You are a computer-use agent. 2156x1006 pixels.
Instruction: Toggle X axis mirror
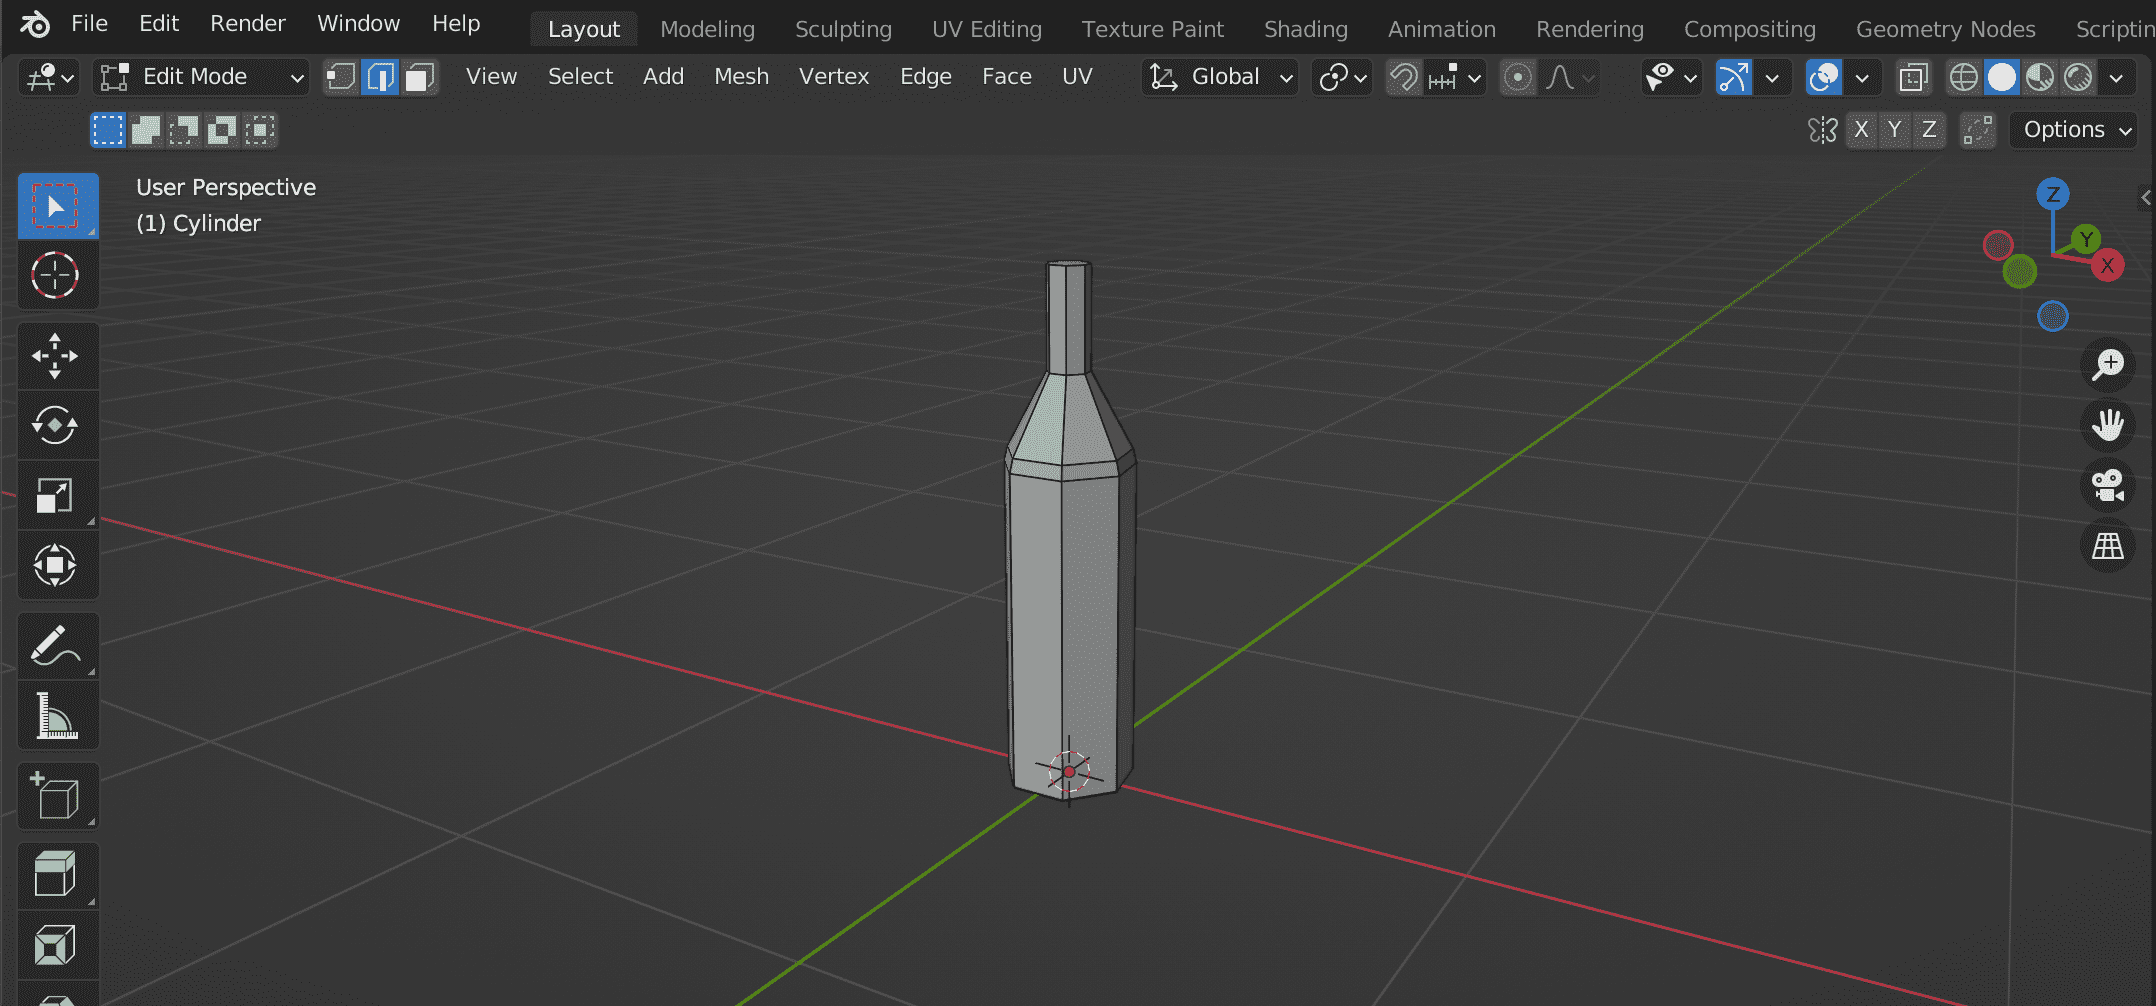1861,130
